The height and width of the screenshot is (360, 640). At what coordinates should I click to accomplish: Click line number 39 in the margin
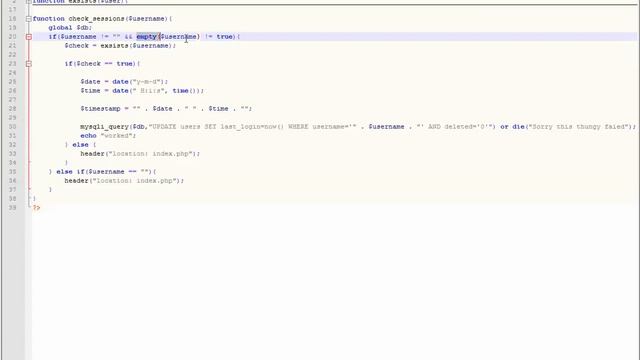click(x=12, y=207)
